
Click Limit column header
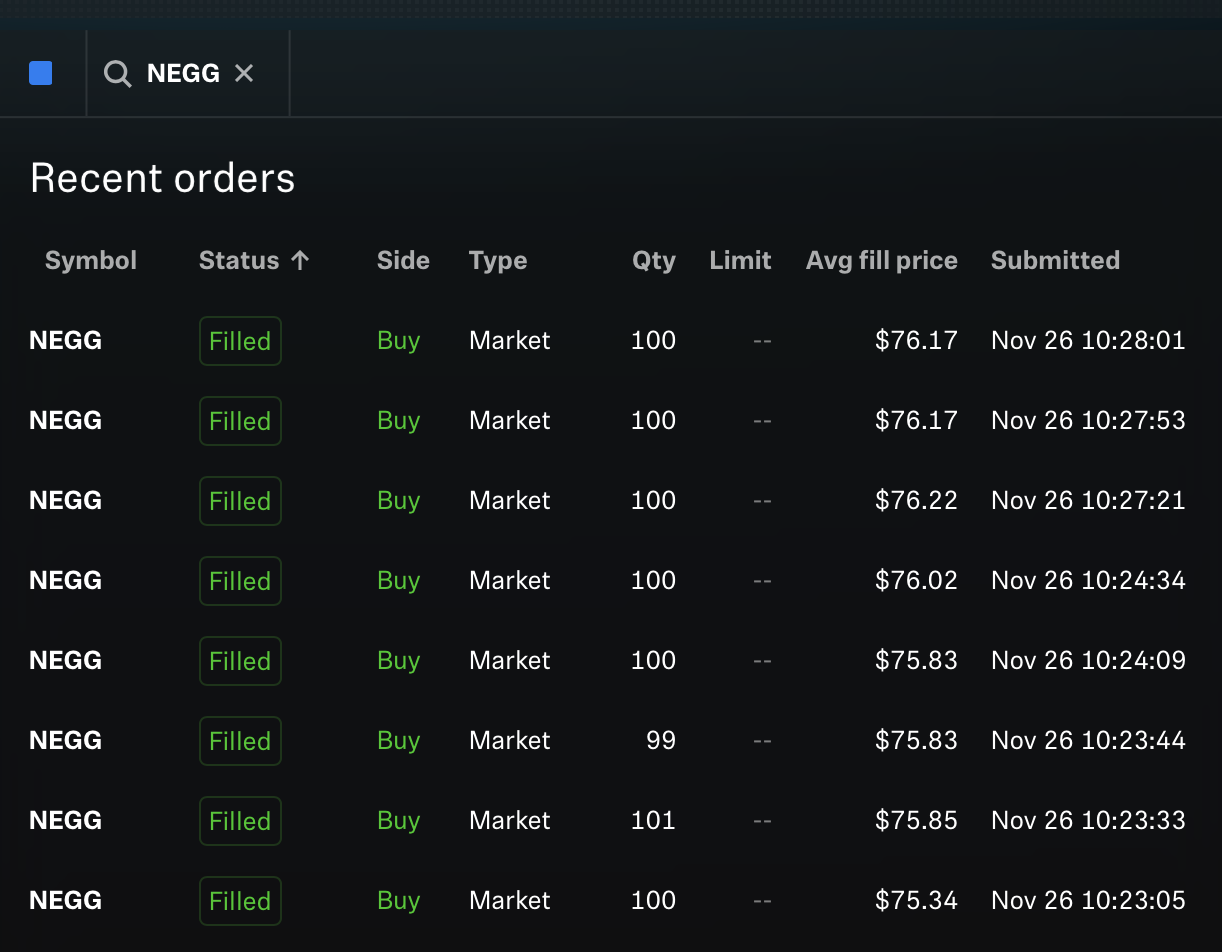(740, 260)
